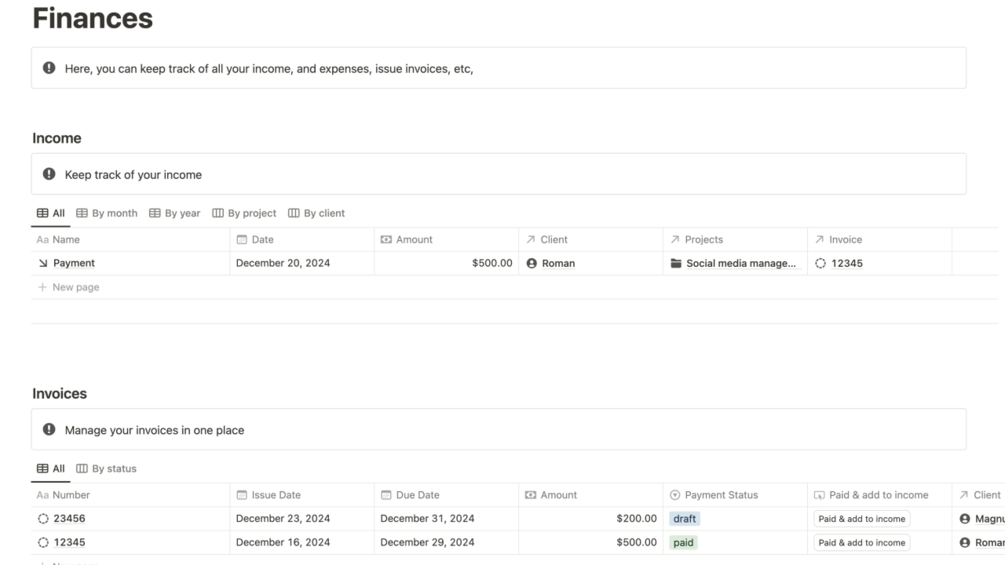Click the December 31, 2024 due date cell
This screenshot has width=1005, height=565.
point(427,519)
